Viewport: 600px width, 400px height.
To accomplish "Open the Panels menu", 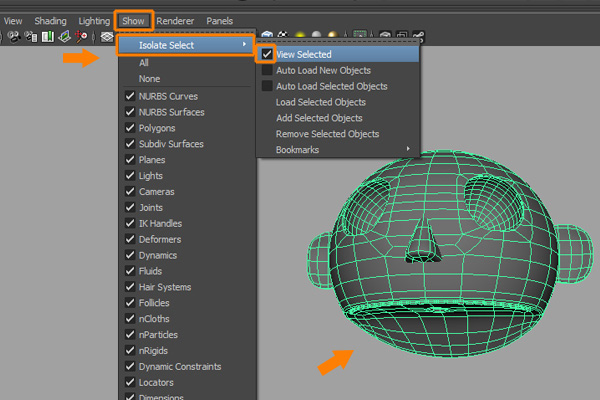I will (219, 20).
